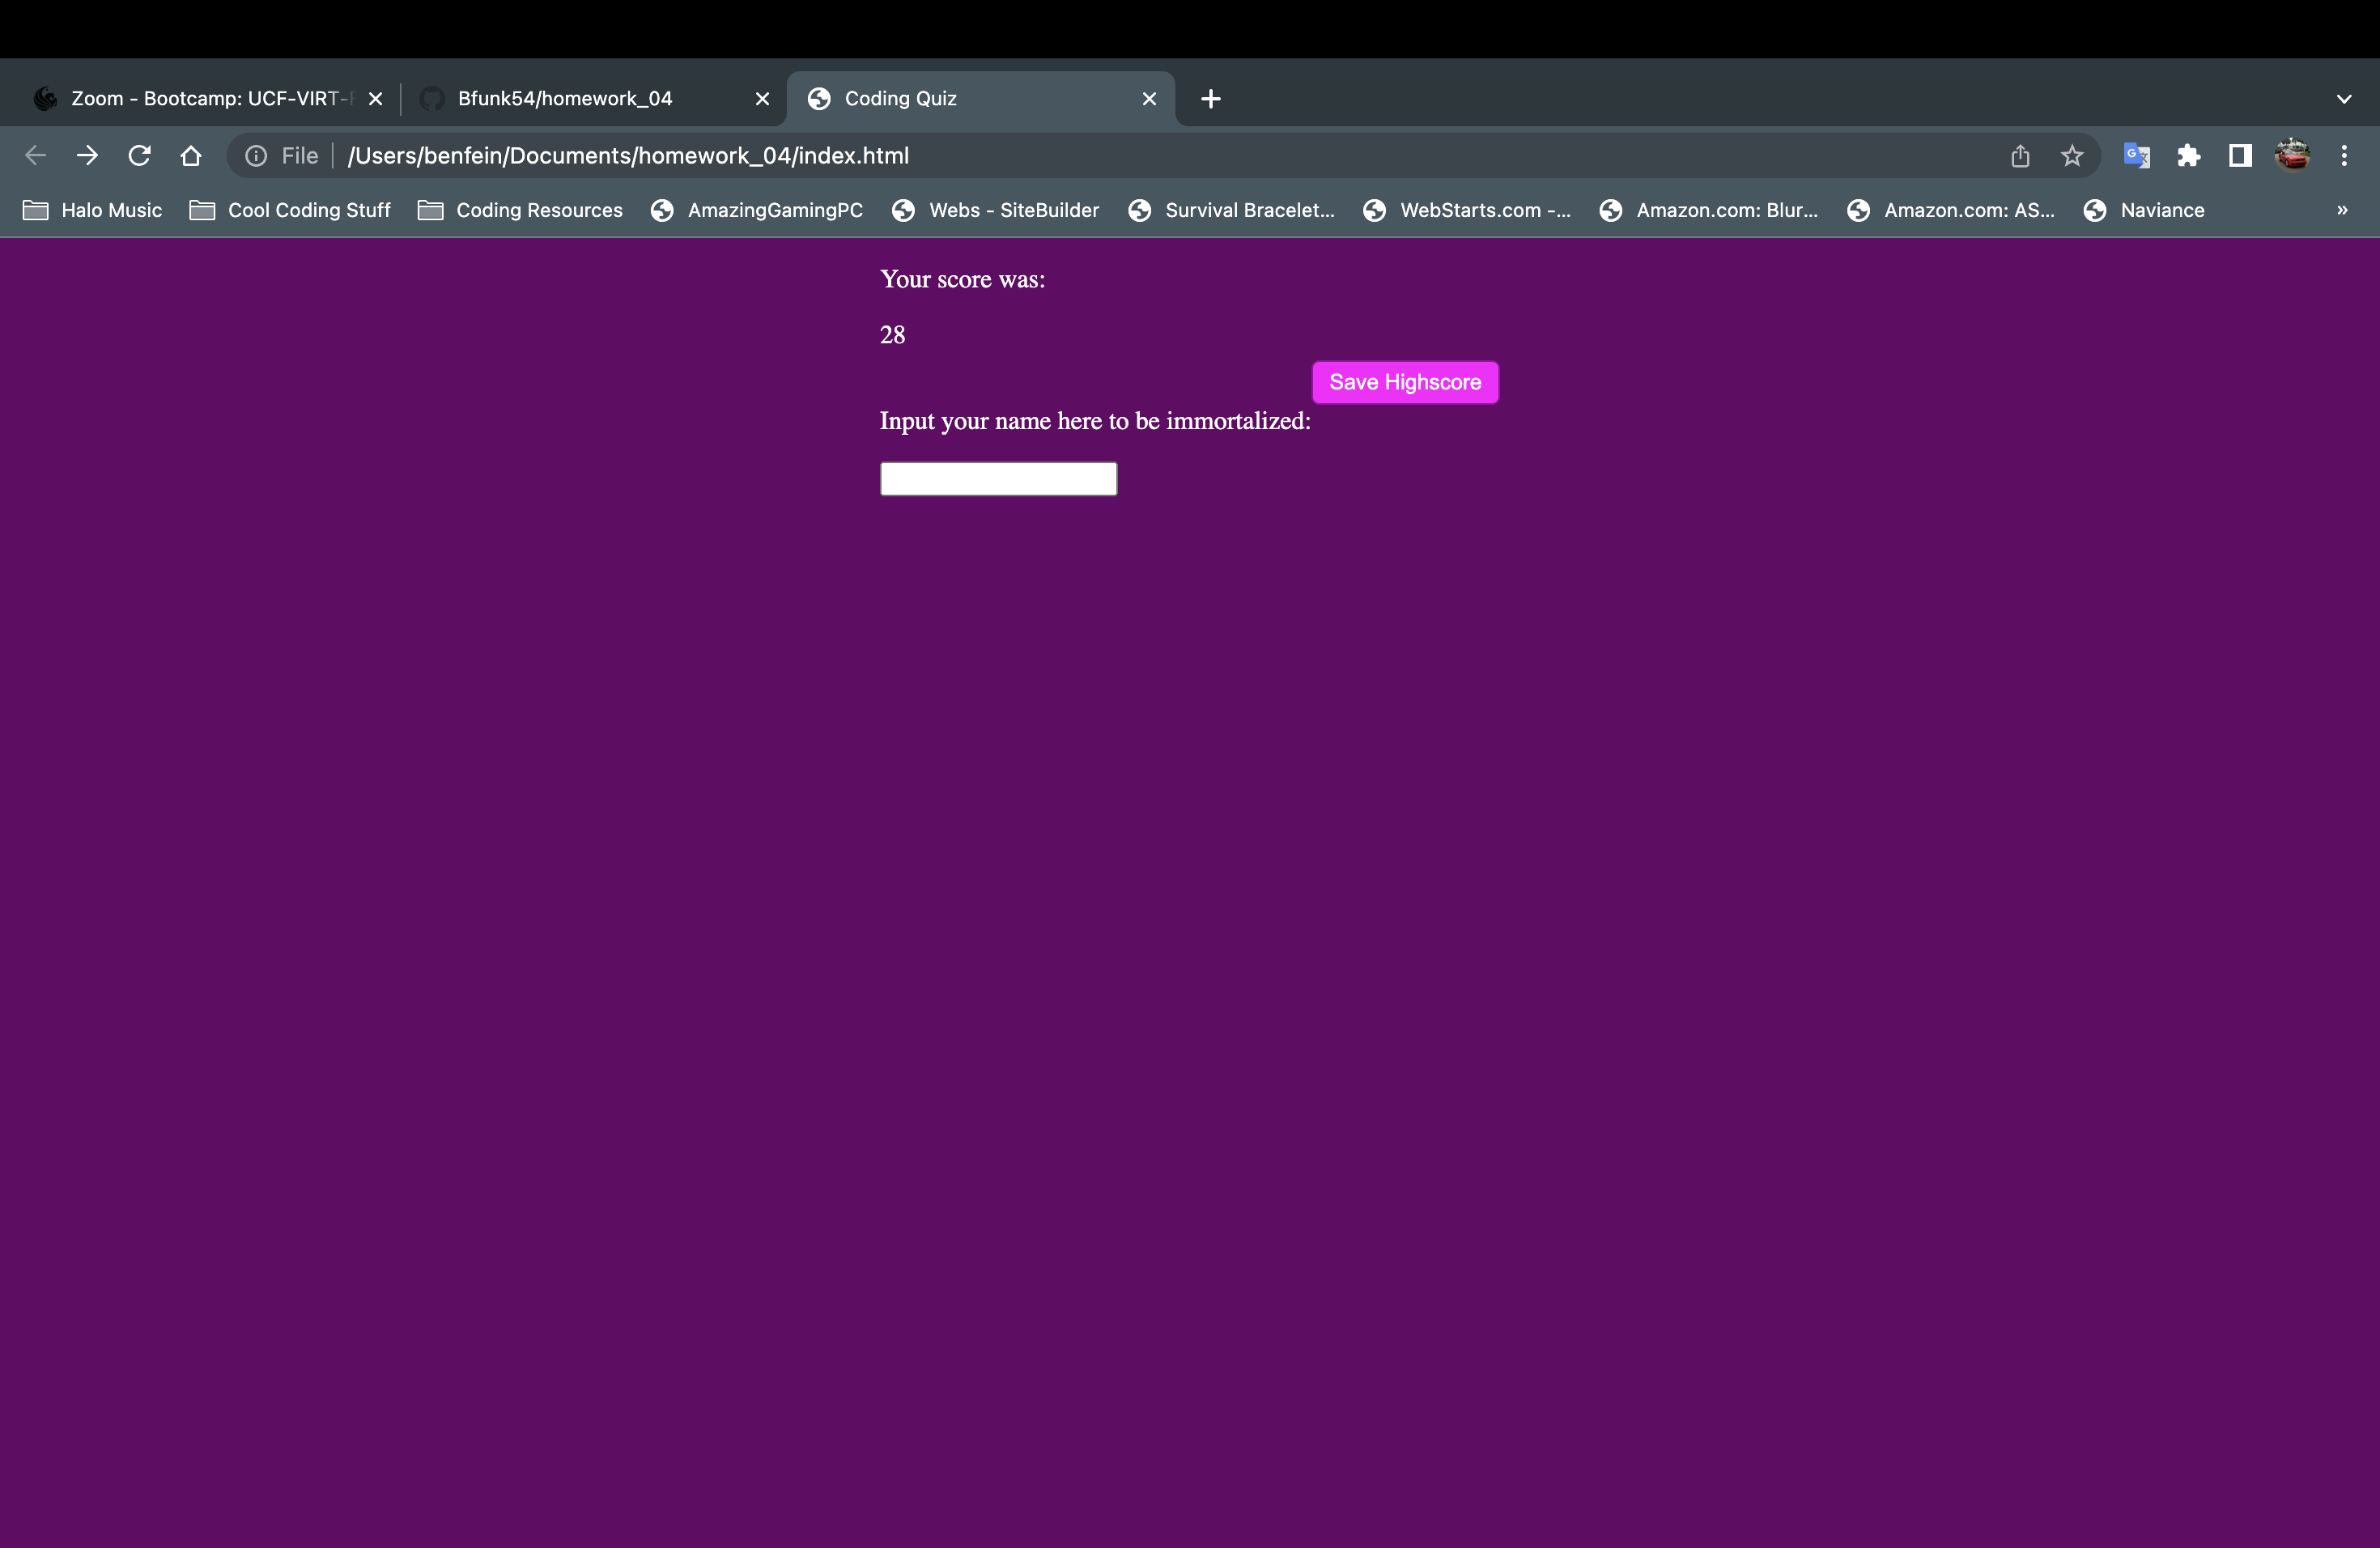The image size is (2380, 1548).
Task: Bookmark this page with star icon
Action: tap(2072, 156)
